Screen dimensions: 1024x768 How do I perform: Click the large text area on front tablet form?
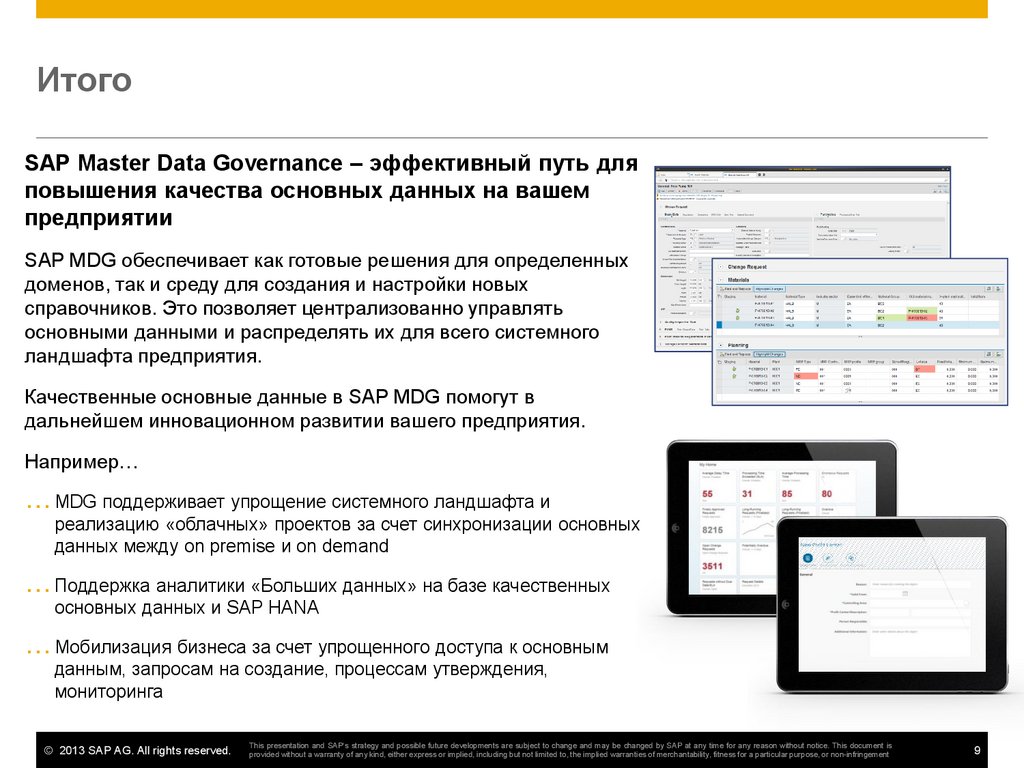click(920, 641)
